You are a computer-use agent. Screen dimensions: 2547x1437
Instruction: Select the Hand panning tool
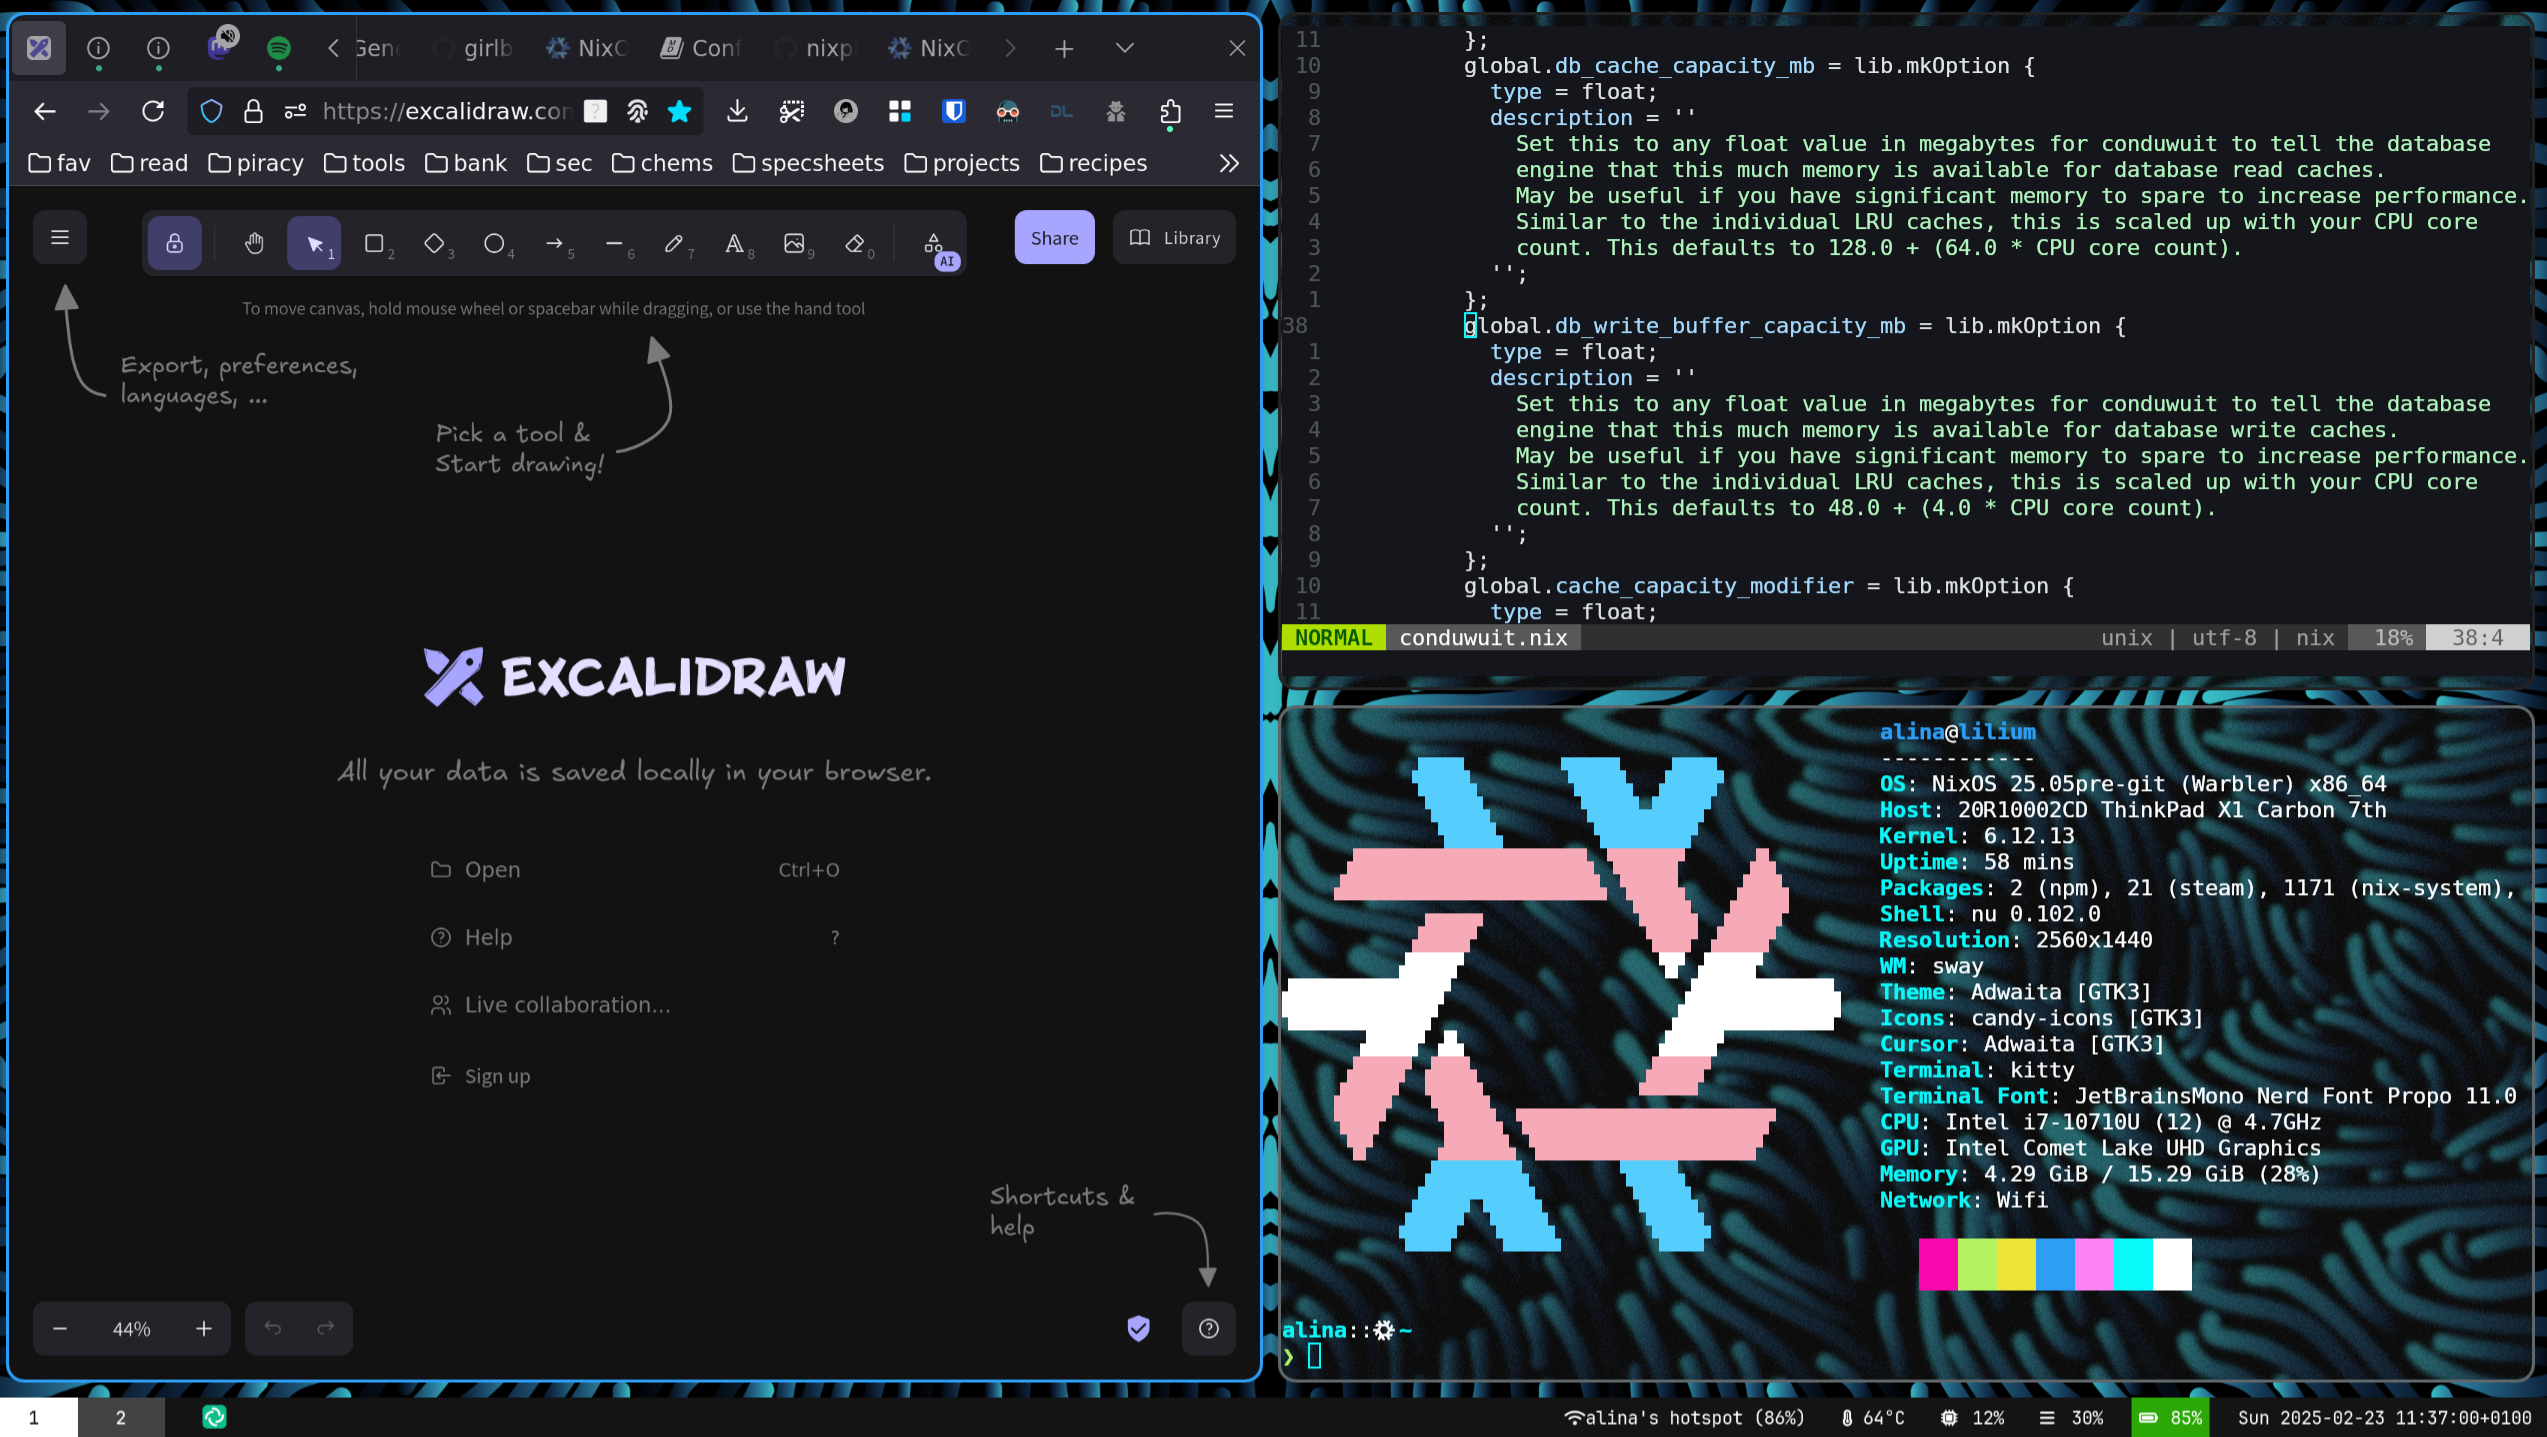coord(254,243)
